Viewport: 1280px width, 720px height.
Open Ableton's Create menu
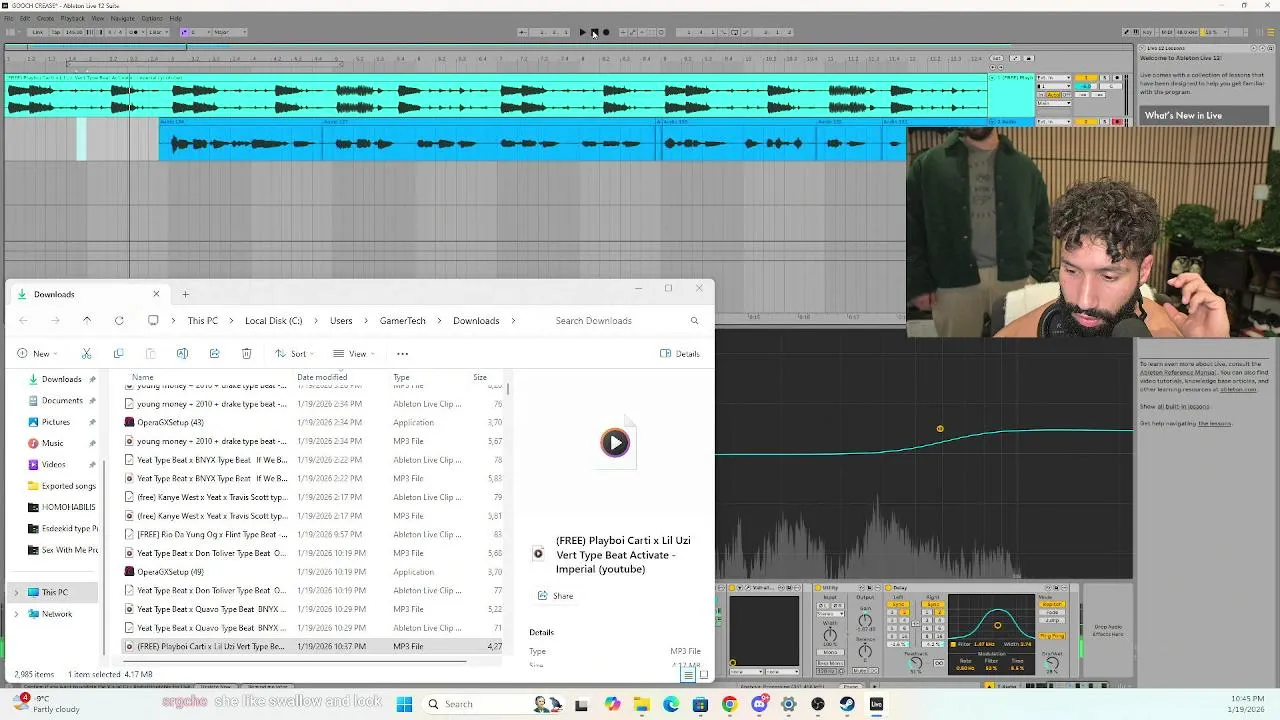45,18
